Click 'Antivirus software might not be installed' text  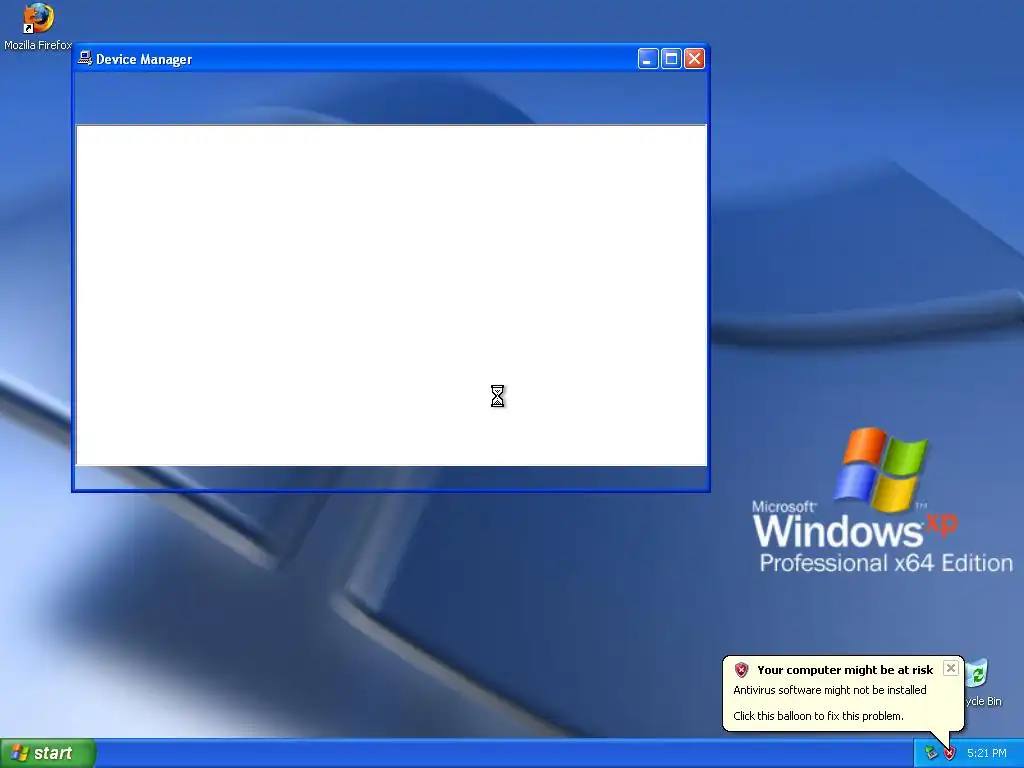(829, 690)
